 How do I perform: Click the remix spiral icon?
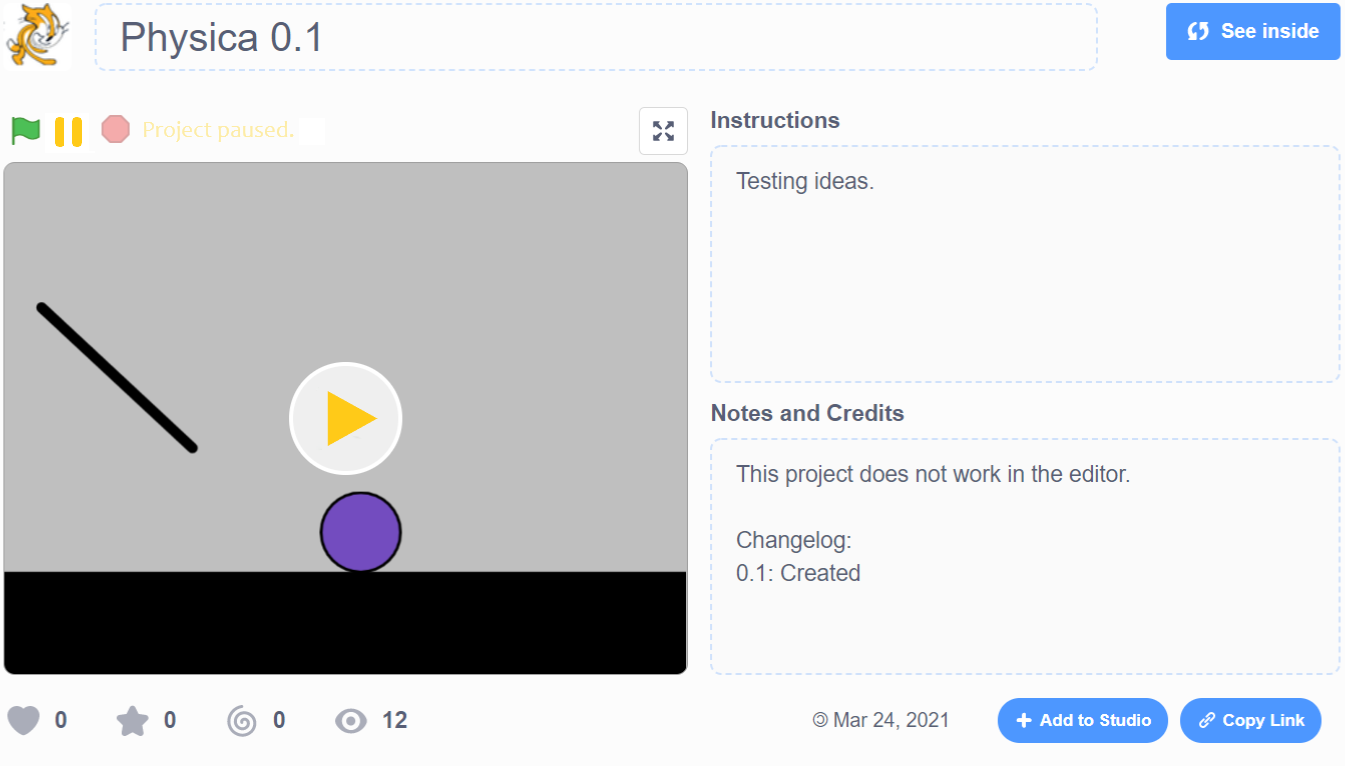pyautogui.click(x=242, y=720)
